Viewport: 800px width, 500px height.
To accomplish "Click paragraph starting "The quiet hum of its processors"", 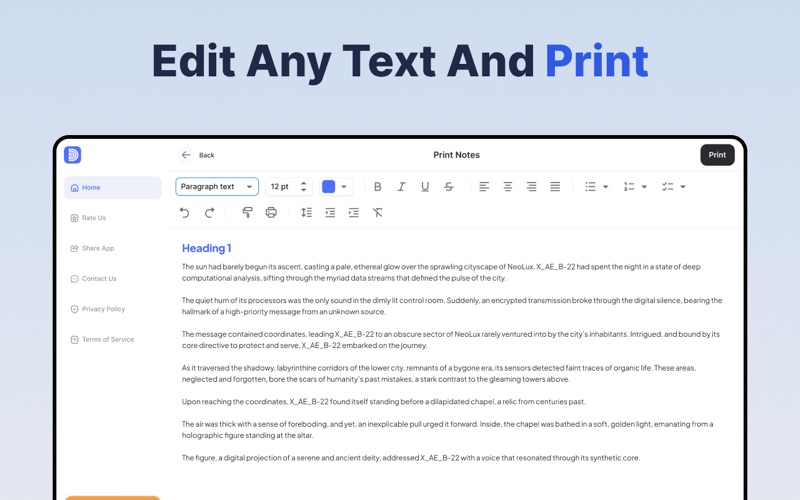I will [452, 306].
